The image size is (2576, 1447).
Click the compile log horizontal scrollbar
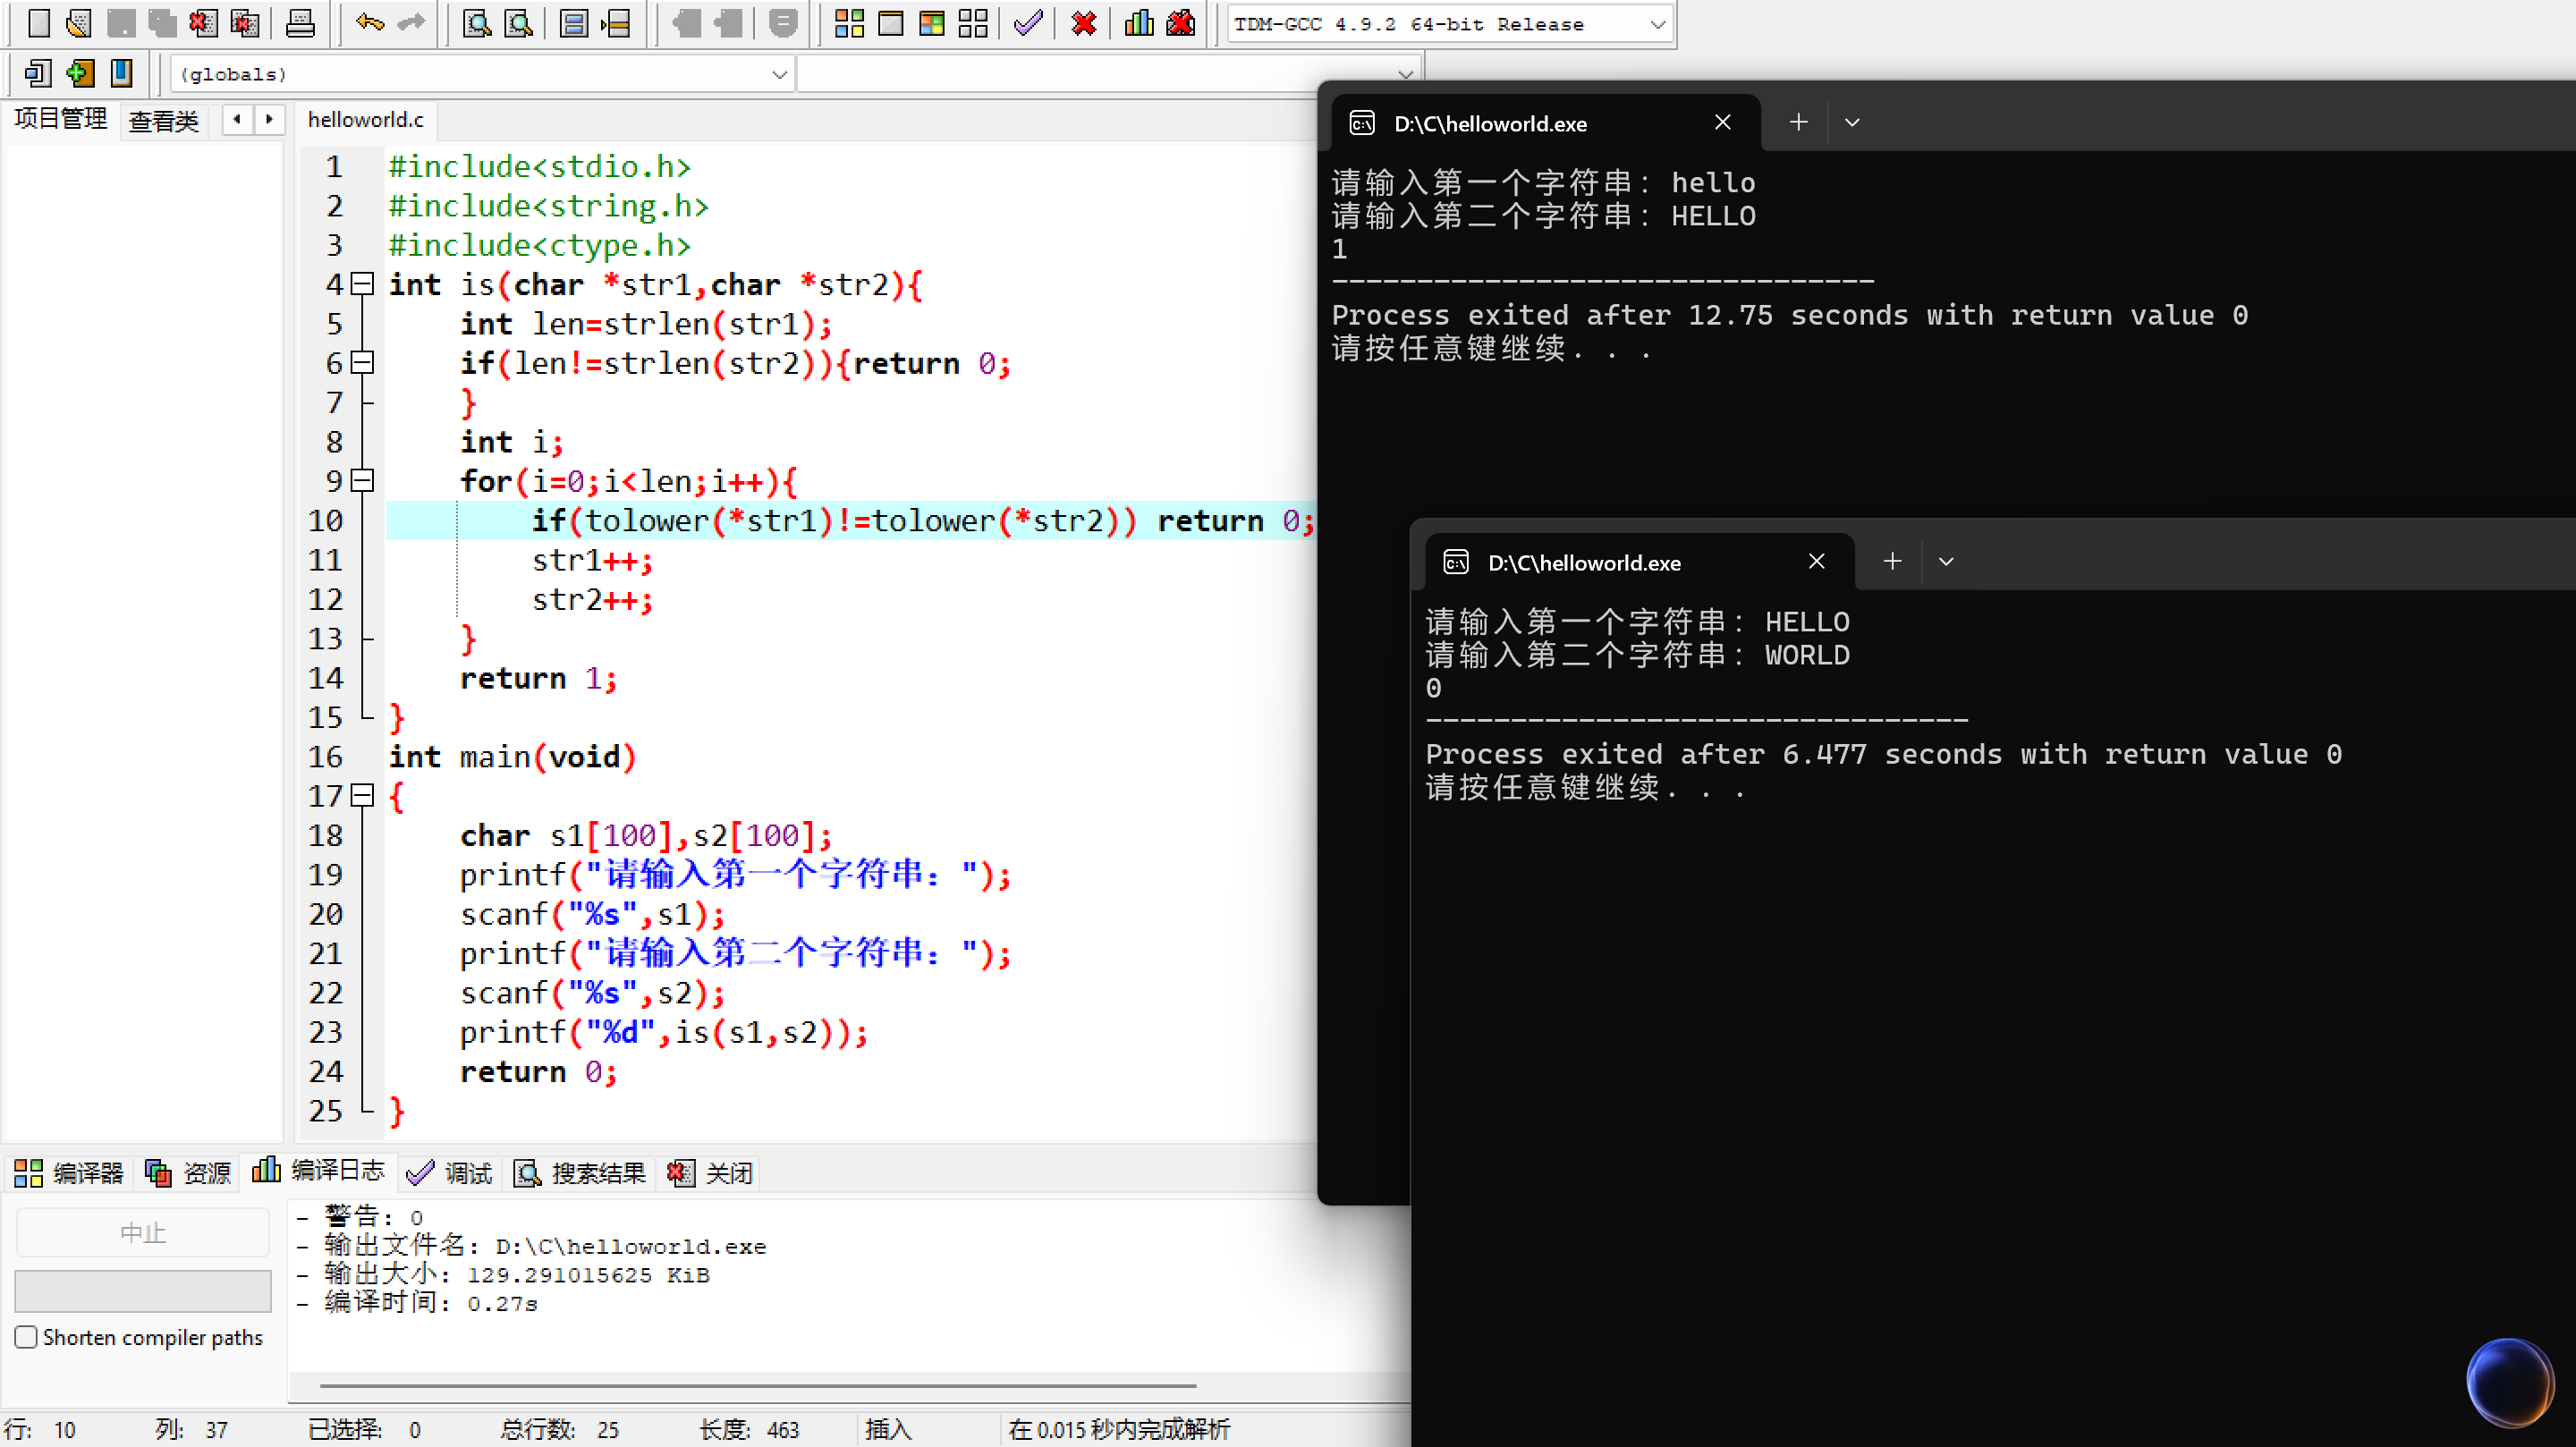click(x=757, y=1386)
